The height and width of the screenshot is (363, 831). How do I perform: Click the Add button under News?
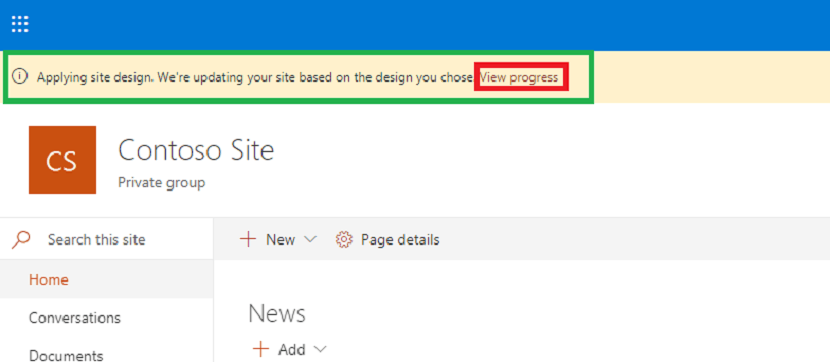click(289, 349)
